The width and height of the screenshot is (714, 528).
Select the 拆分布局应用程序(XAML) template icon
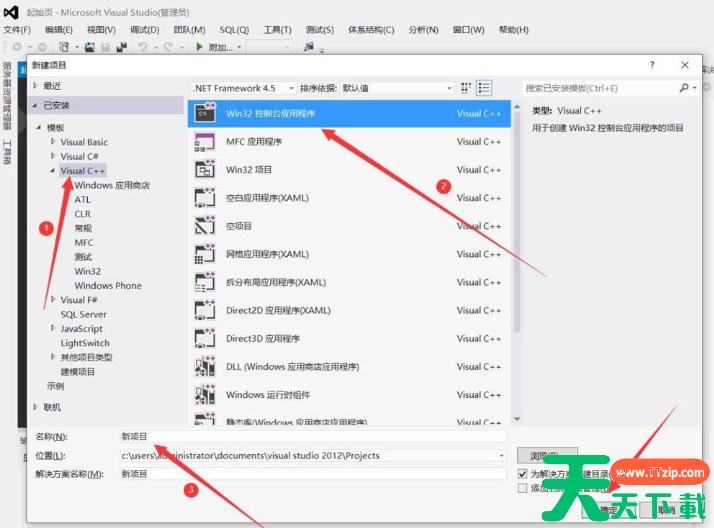pos(205,282)
